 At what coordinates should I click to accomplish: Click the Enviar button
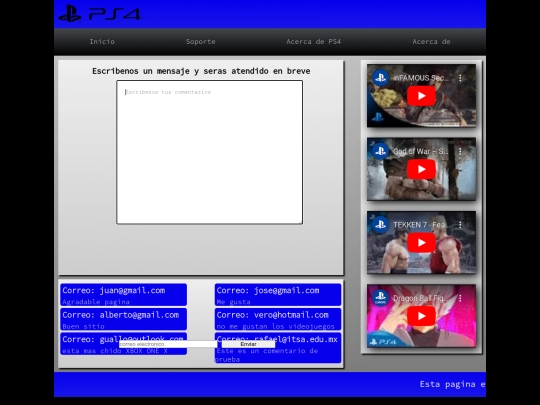click(x=248, y=344)
